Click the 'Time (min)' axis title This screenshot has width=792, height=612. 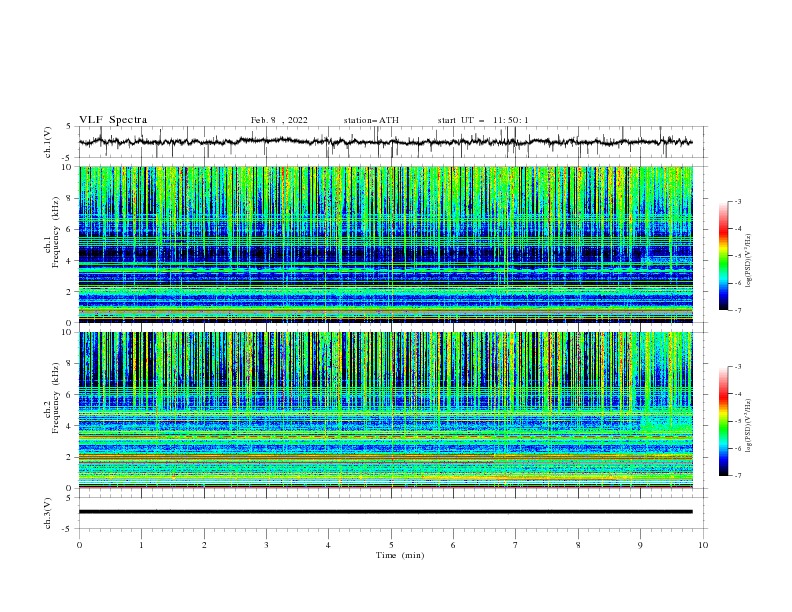click(x=400, y=555)
